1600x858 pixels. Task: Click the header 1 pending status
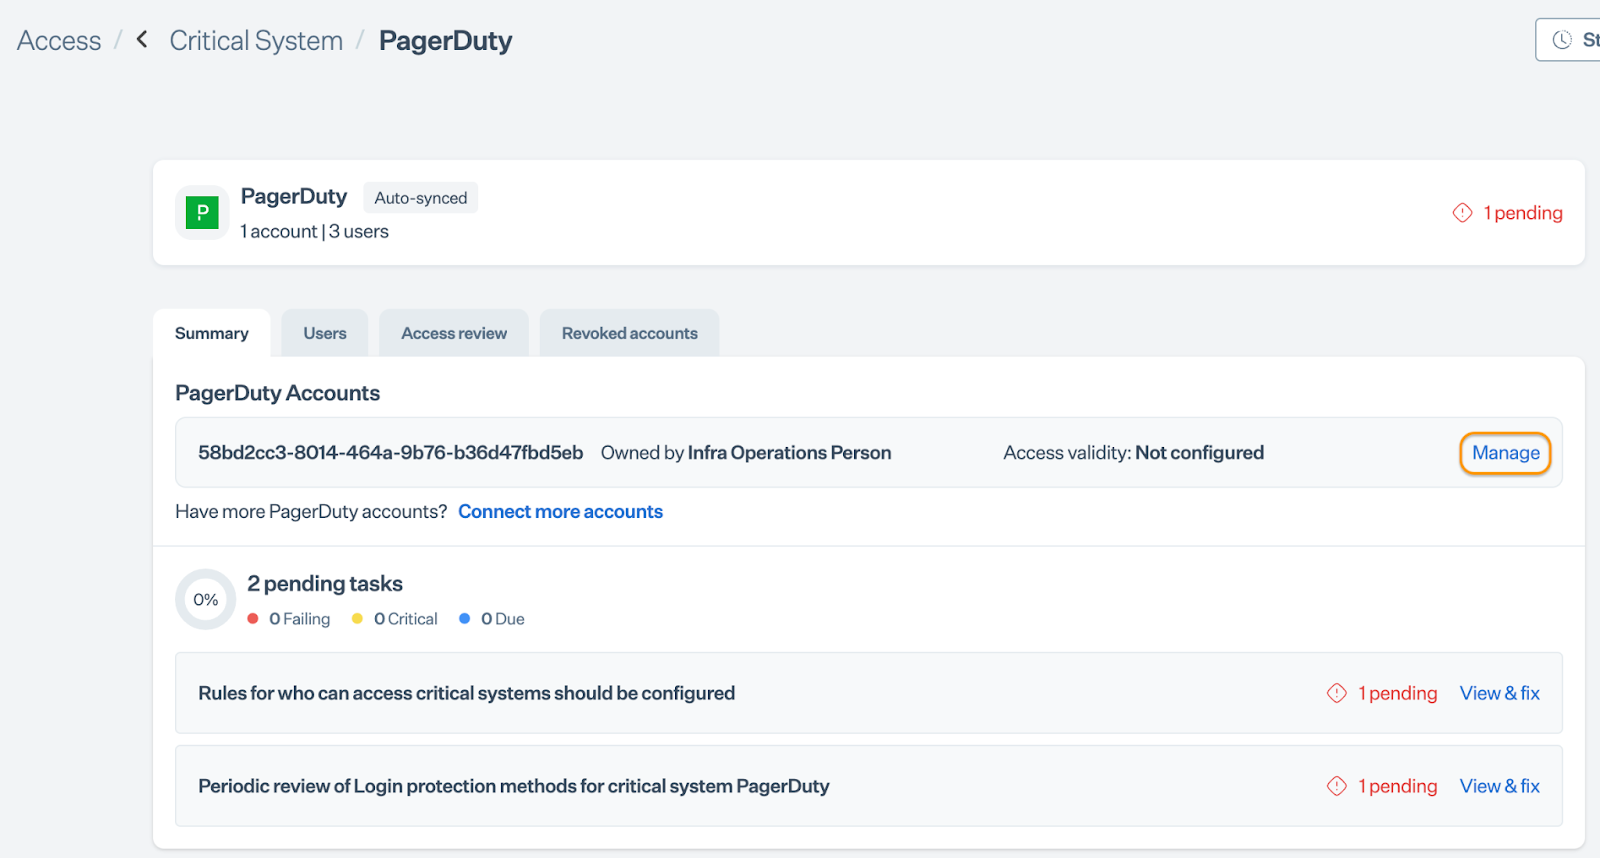coord(1508,213)
